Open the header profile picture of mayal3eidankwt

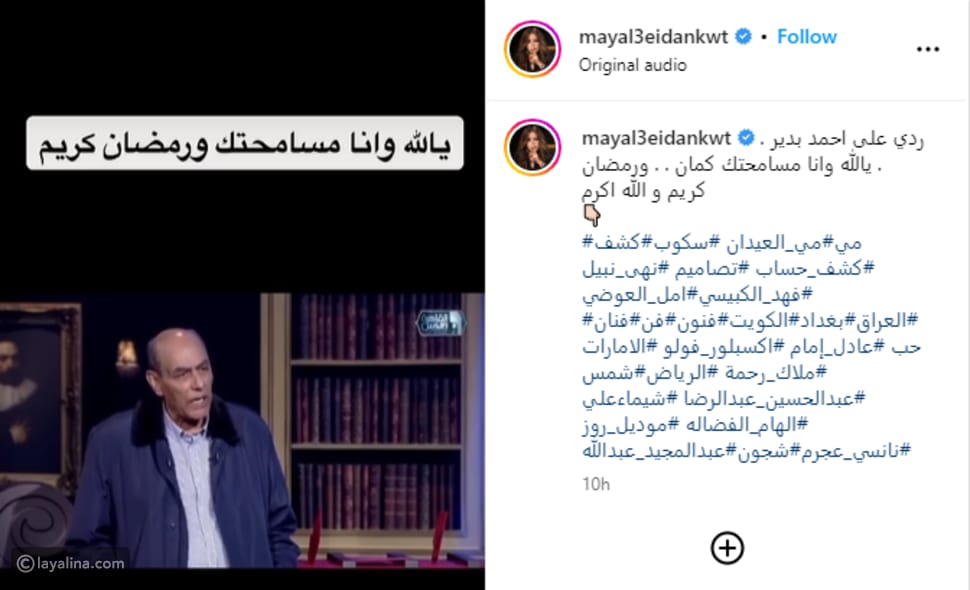point(532,49)
